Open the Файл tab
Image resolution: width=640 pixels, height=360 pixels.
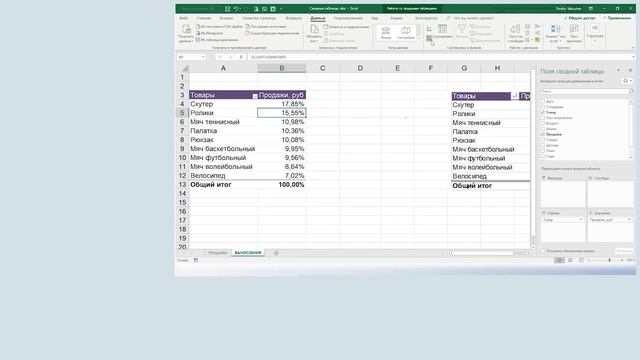click(x=184, y=18)
